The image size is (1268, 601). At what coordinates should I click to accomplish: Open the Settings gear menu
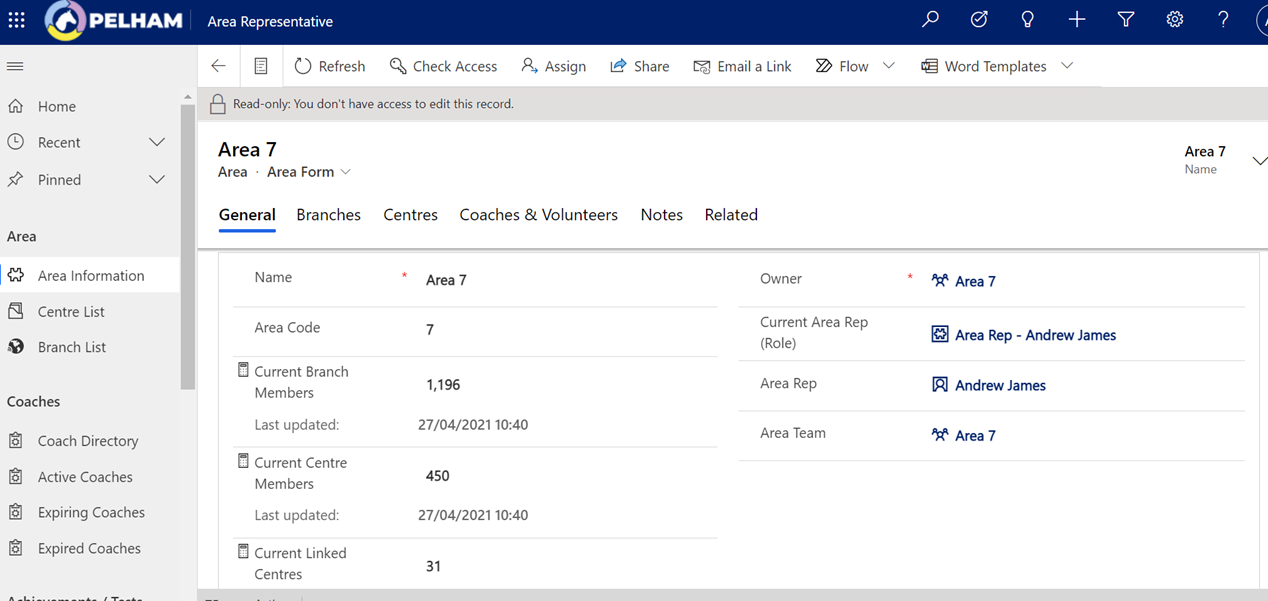(x=1175, y=20)
